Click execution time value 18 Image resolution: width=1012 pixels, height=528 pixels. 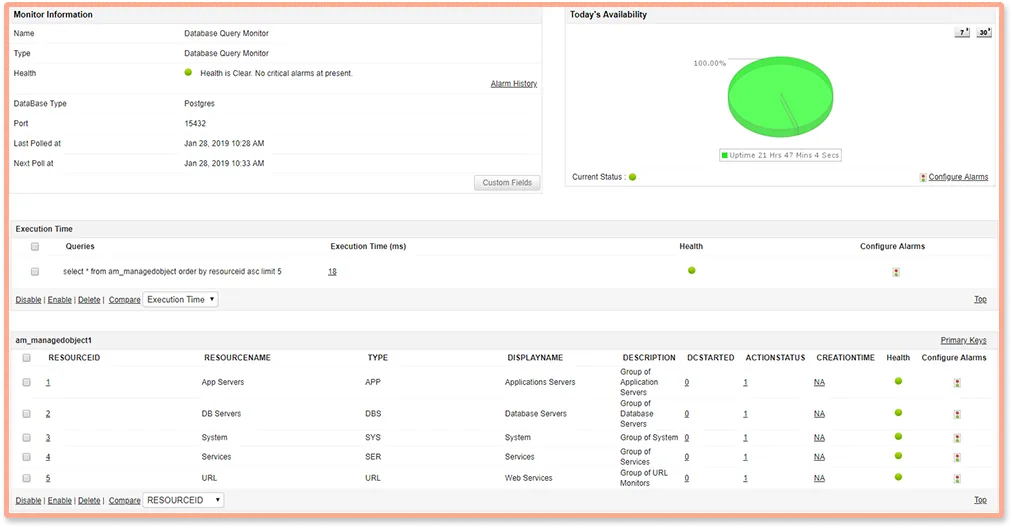[332, 272]
